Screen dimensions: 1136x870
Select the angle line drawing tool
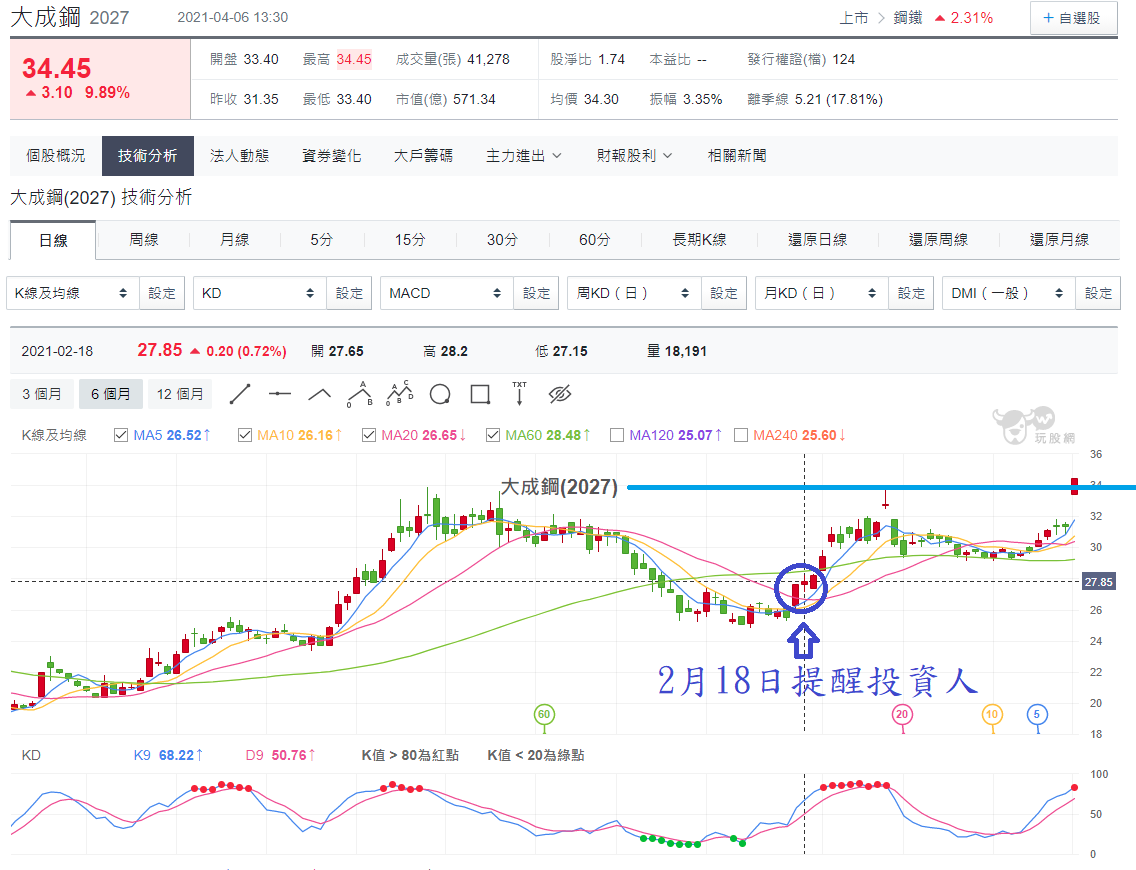[x=320, y=394]
